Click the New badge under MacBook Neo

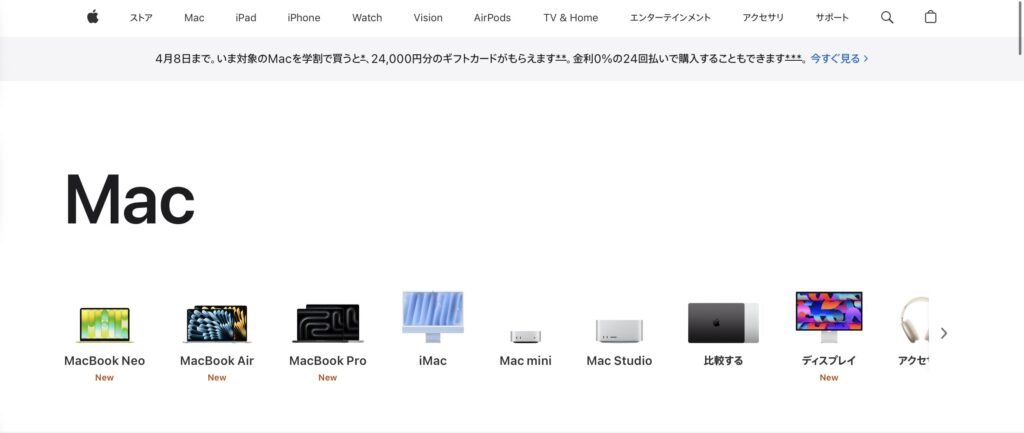tap(104, 377)
